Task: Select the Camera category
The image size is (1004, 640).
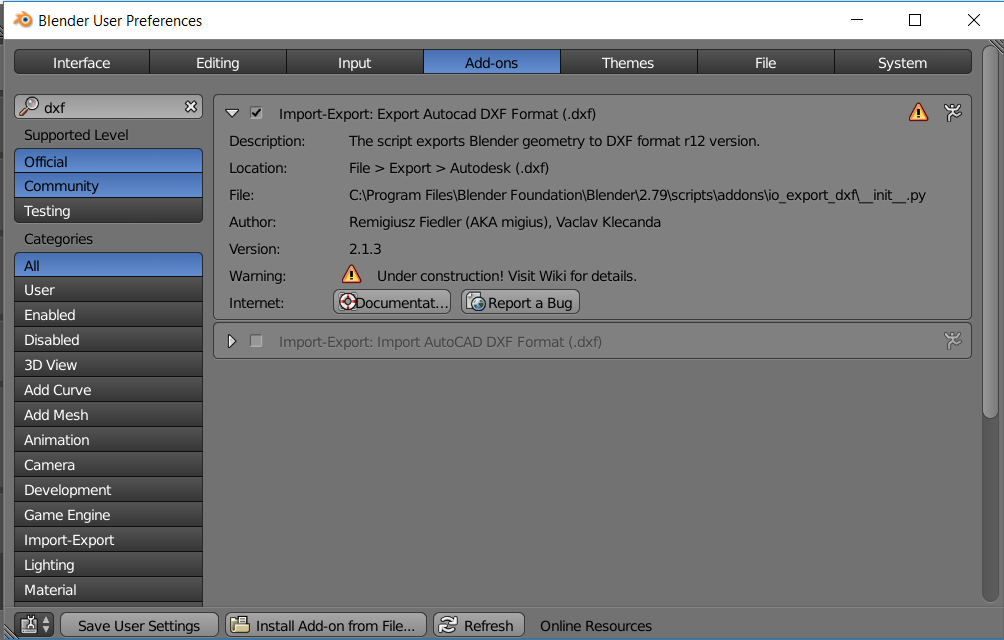Action: point(108,465)
